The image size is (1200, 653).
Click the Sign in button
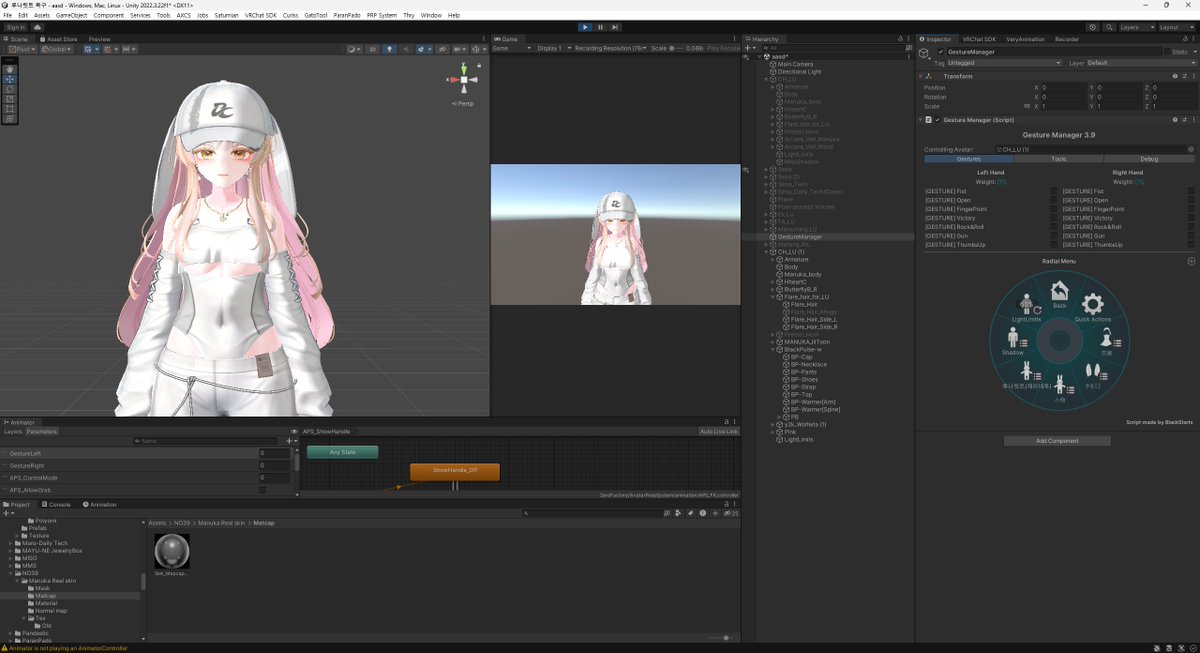click(16, 27)
